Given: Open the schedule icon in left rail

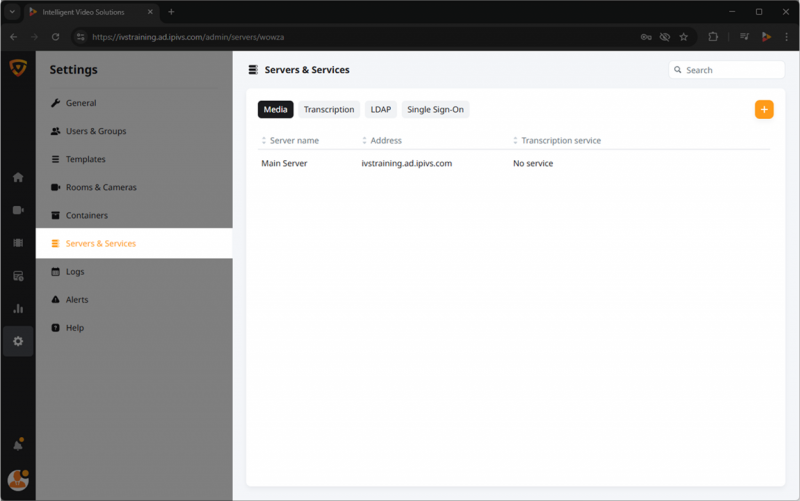Looking at the screenshot, I should [18, 276].
